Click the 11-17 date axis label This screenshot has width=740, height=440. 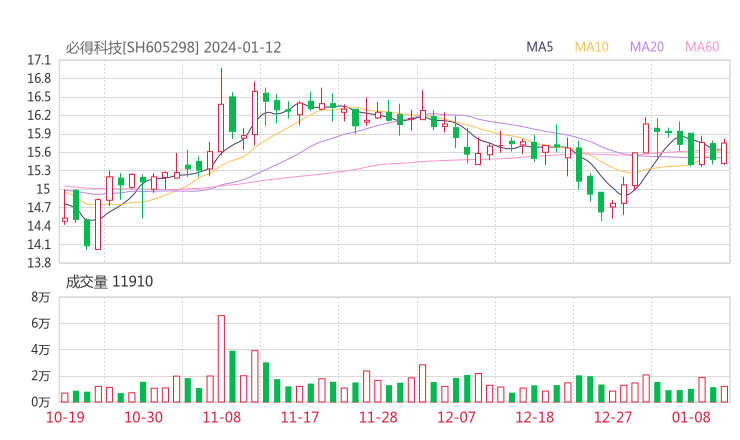tap(300, 417)
